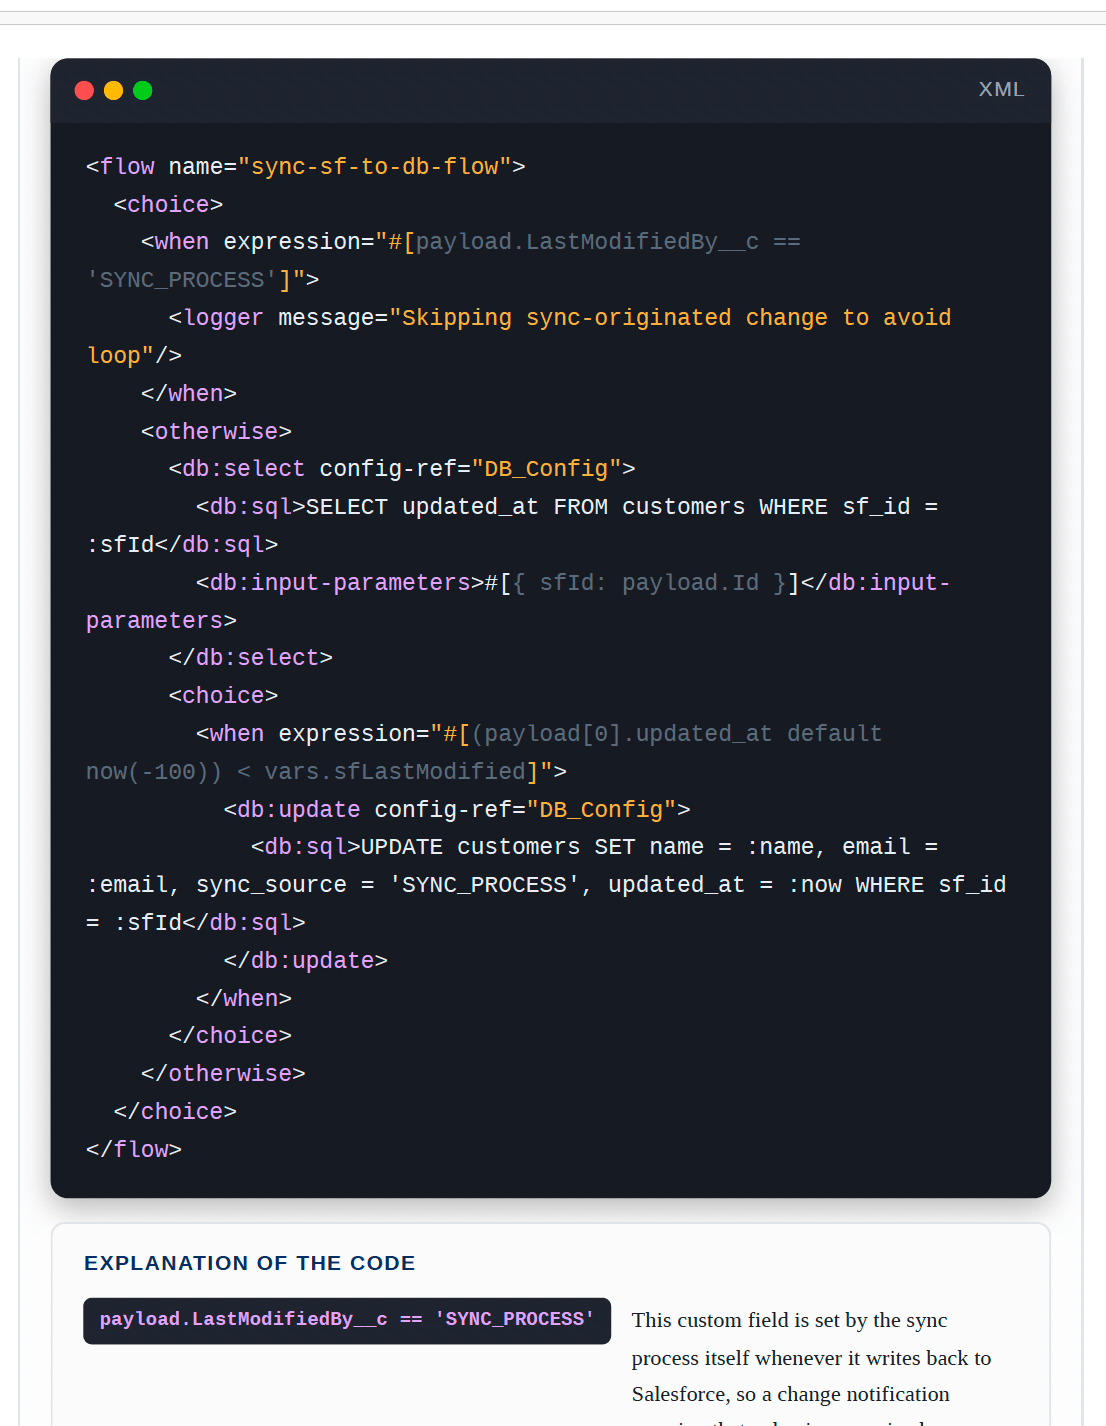Click the yellow dot in code header
This screenshot has height=1426, width=1106.
113,91
